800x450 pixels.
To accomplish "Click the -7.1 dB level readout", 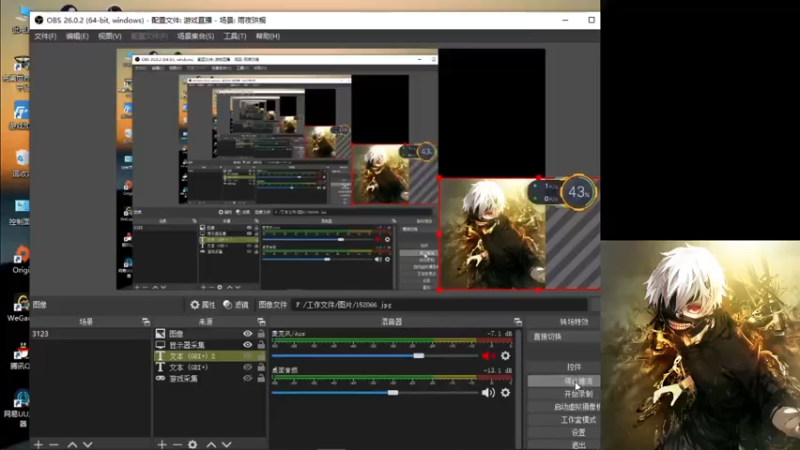I will pyautogui.click(x=499, y=334).
